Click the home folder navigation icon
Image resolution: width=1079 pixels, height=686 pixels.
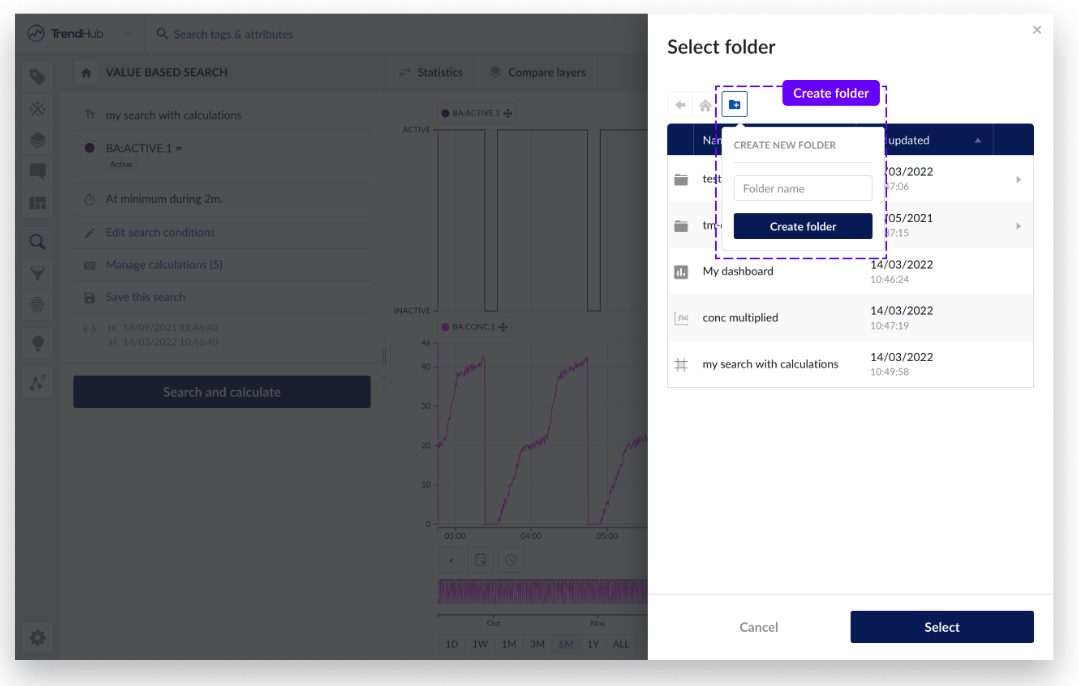click(706, 105)
